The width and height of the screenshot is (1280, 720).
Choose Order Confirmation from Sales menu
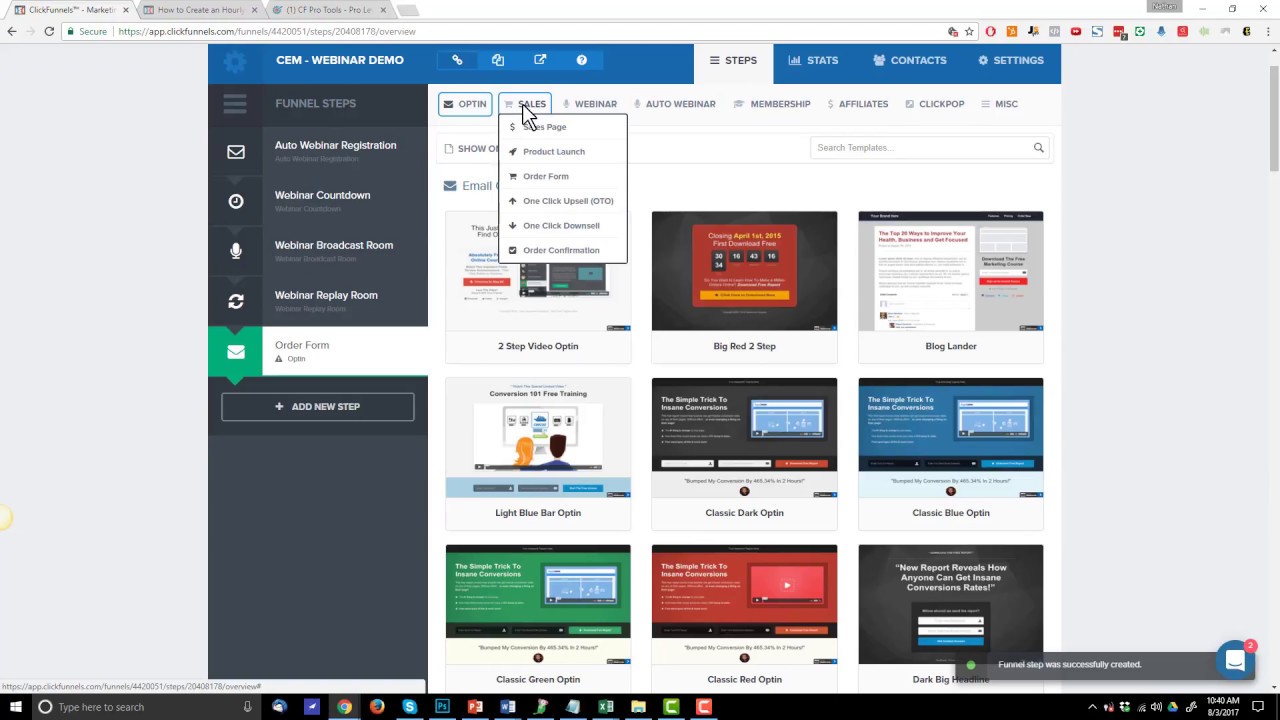click(562, 250)
